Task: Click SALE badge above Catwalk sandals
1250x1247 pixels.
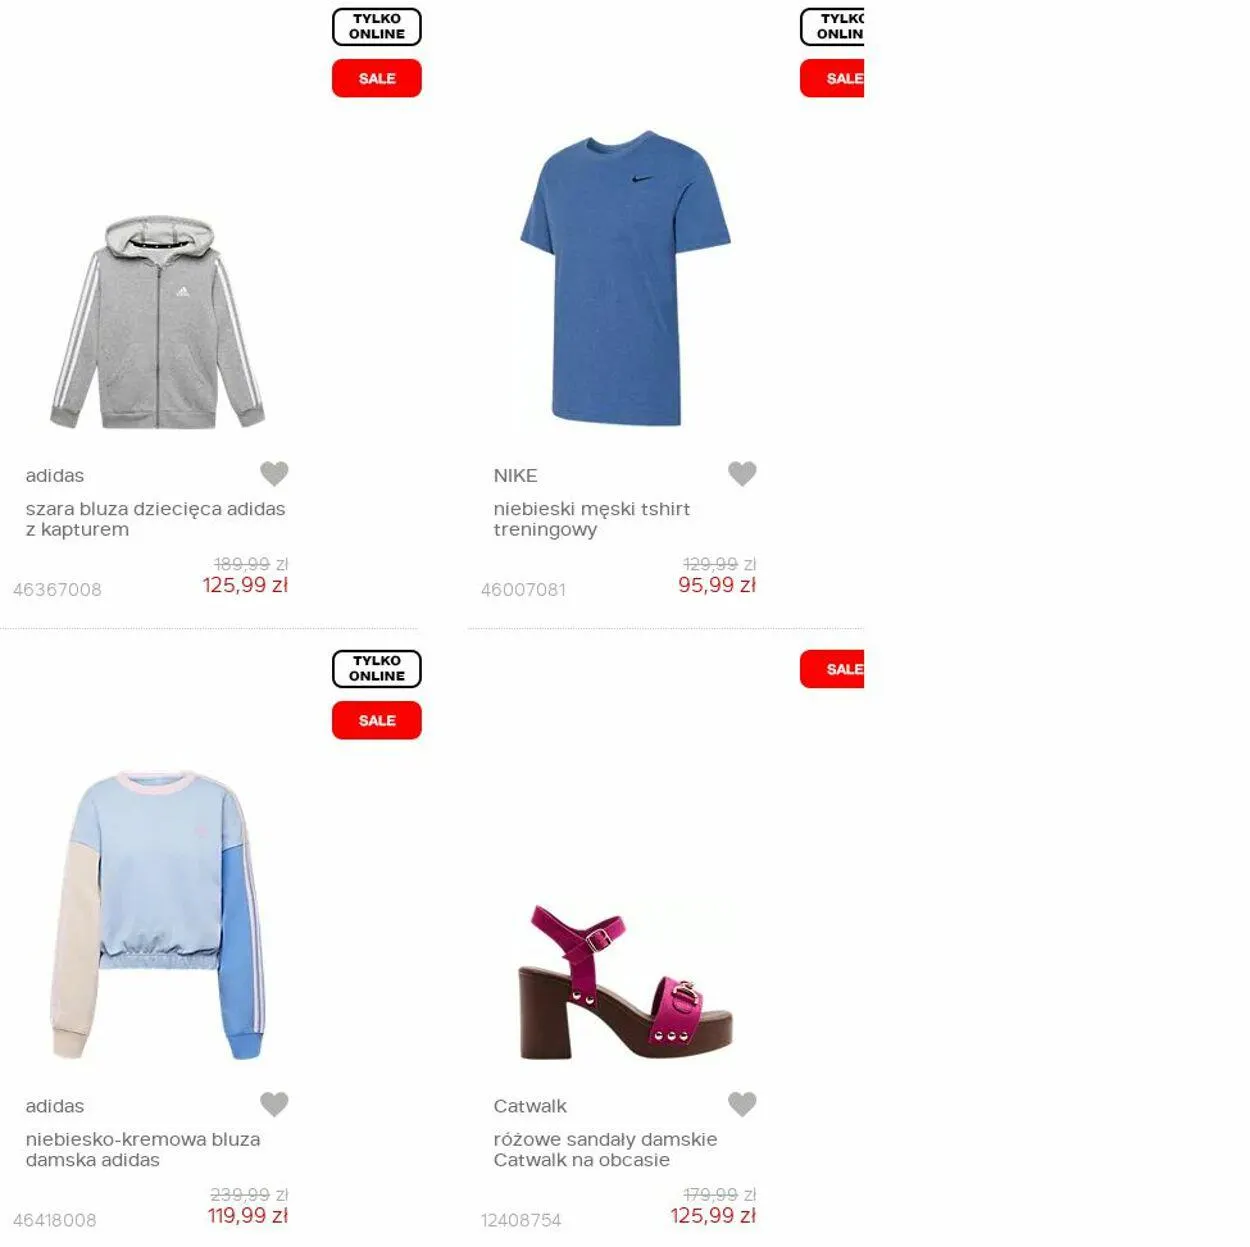Action: (832, 669)
